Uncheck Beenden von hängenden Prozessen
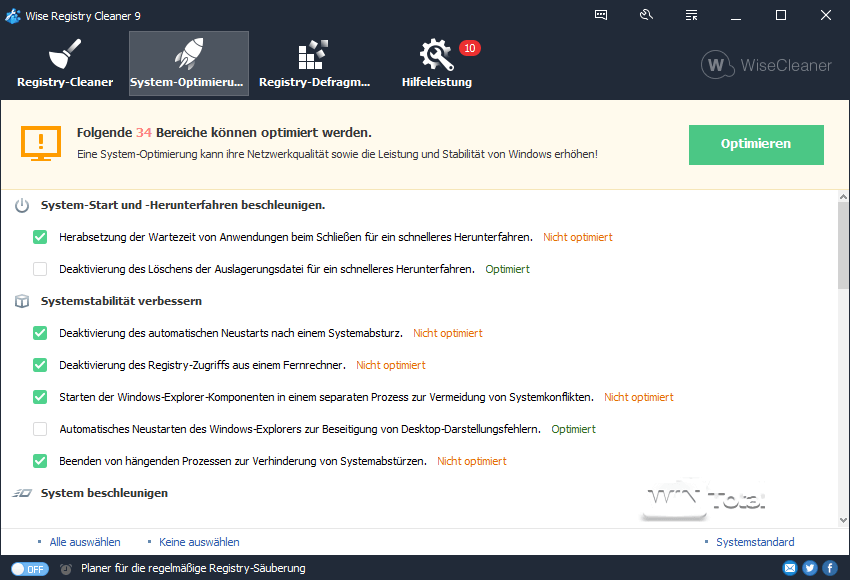The height and width of the screenshot is (580, 850). 40,461
